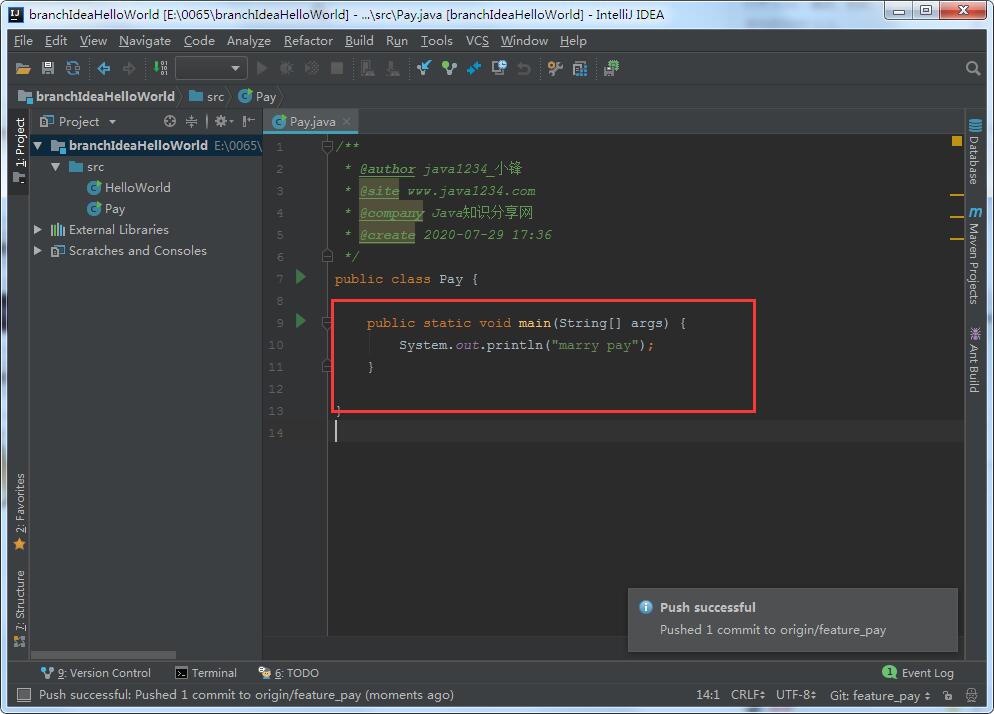Click the Search Everywhere magnifier icon
994x714 pixels.
point(973,68)
